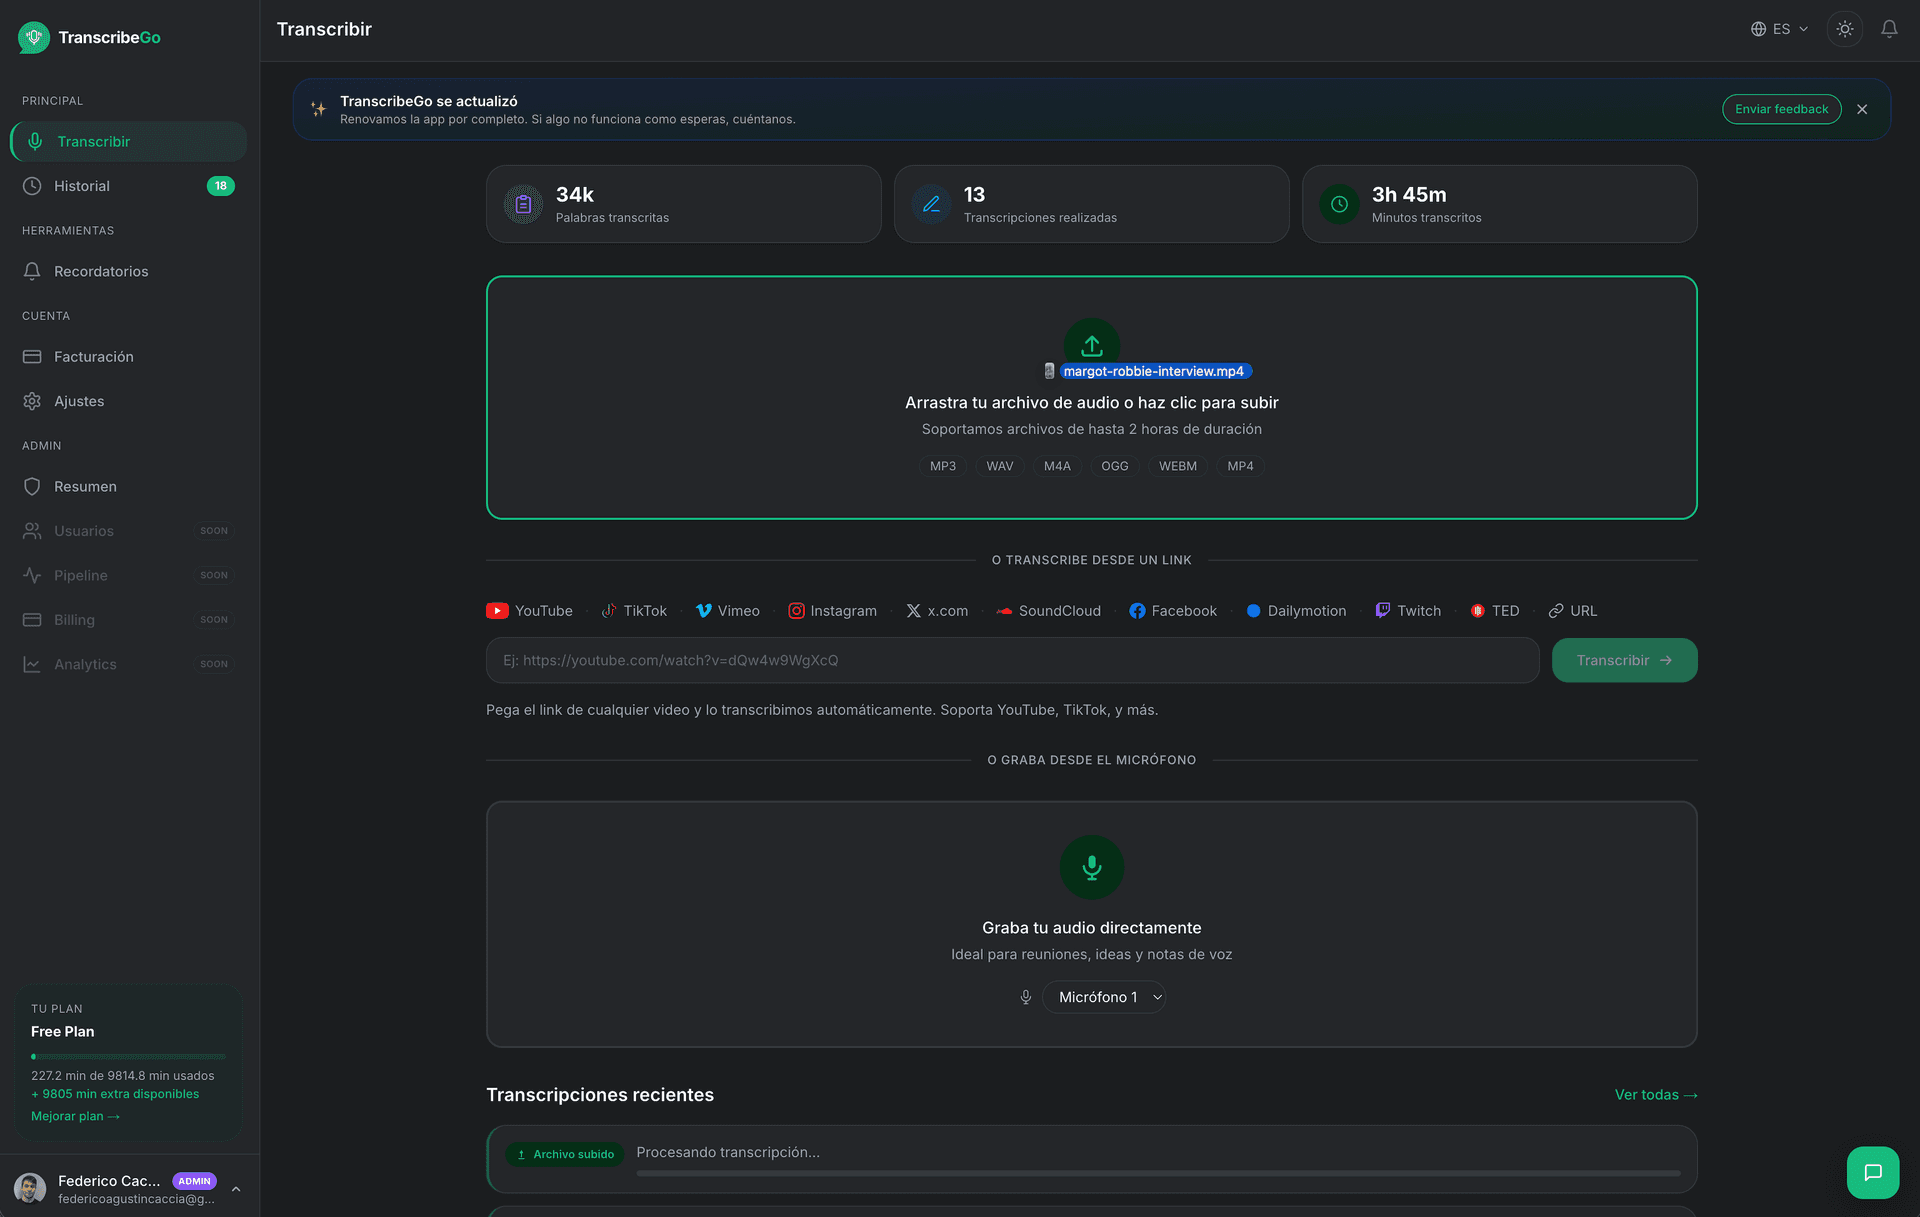Screen dimensions: 1920x1217
Task: Open the notifications bell icon
Action: (x=1888, y=29)
